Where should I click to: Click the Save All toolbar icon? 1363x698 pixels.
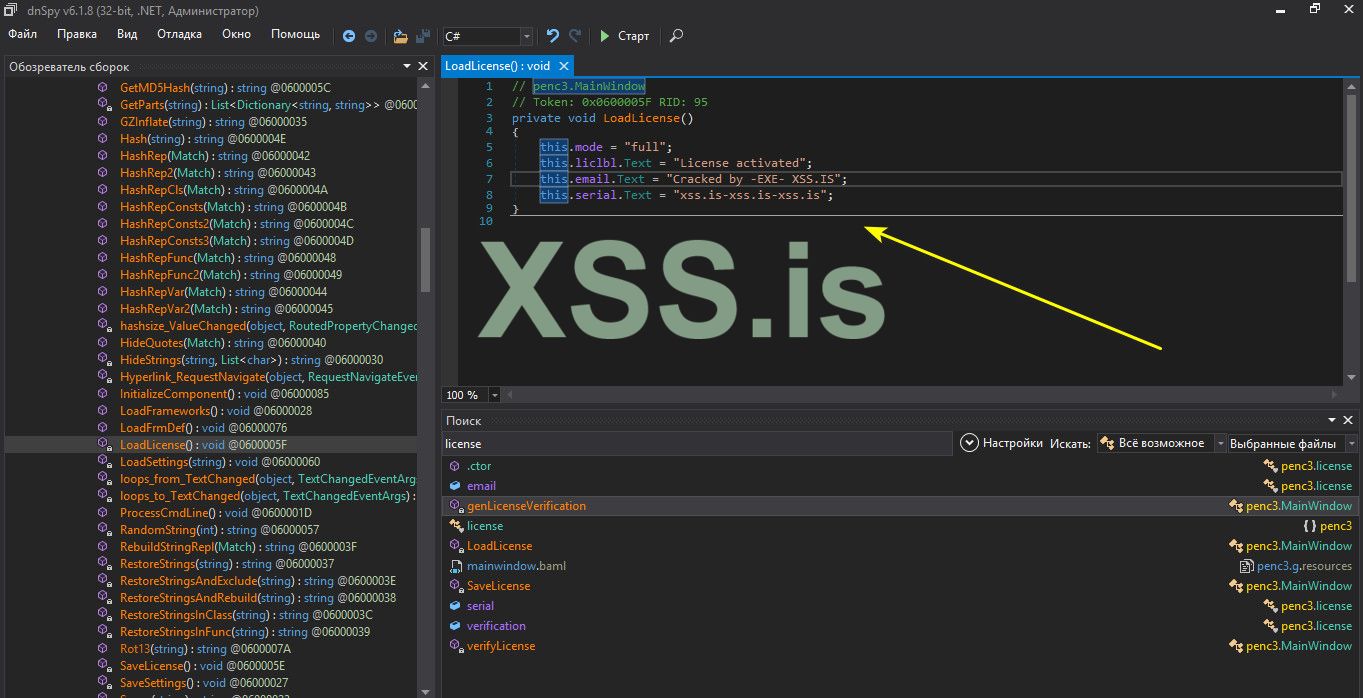click(423, 36)
